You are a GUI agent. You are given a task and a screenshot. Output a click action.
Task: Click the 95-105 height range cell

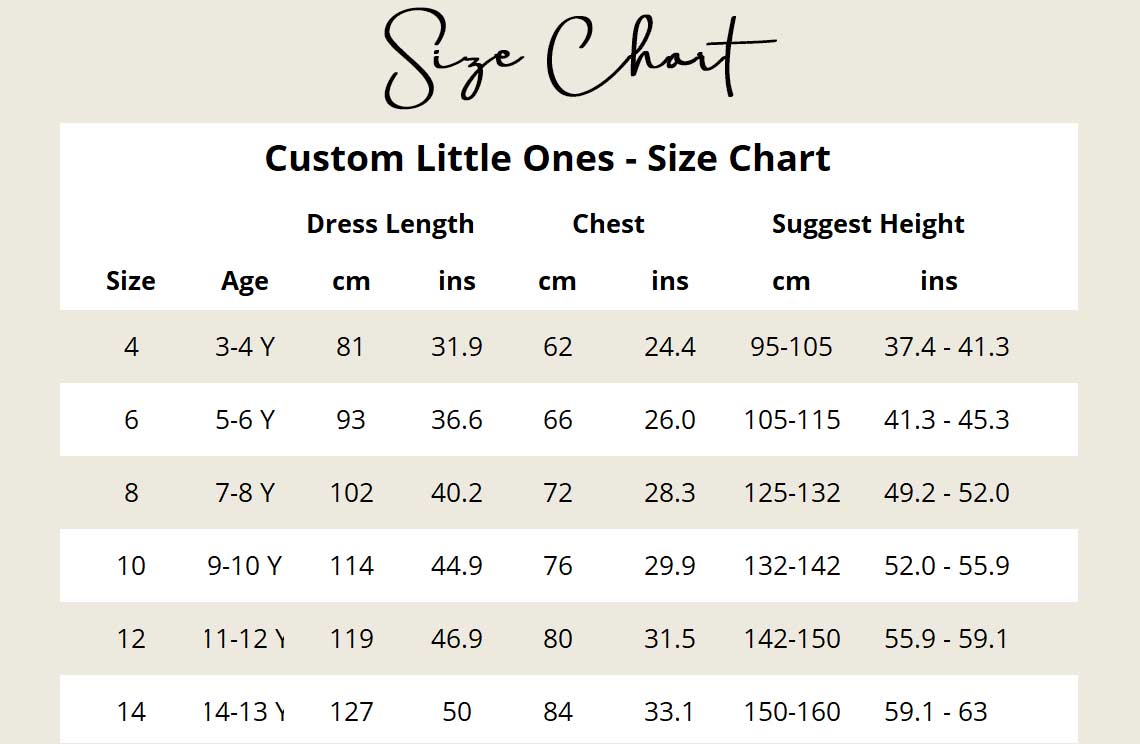pos(791,347)
